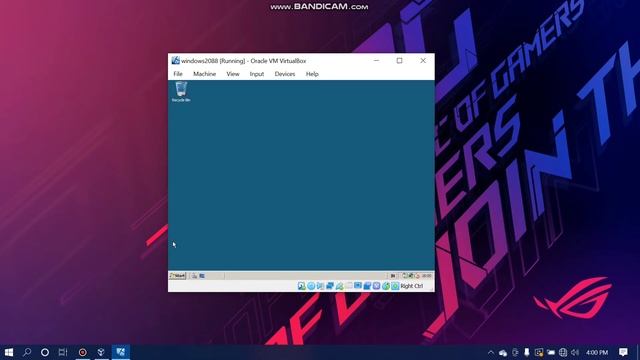Click the Right Ctrl host key label
The image size is (640, 360).
(x=412, y=286)
